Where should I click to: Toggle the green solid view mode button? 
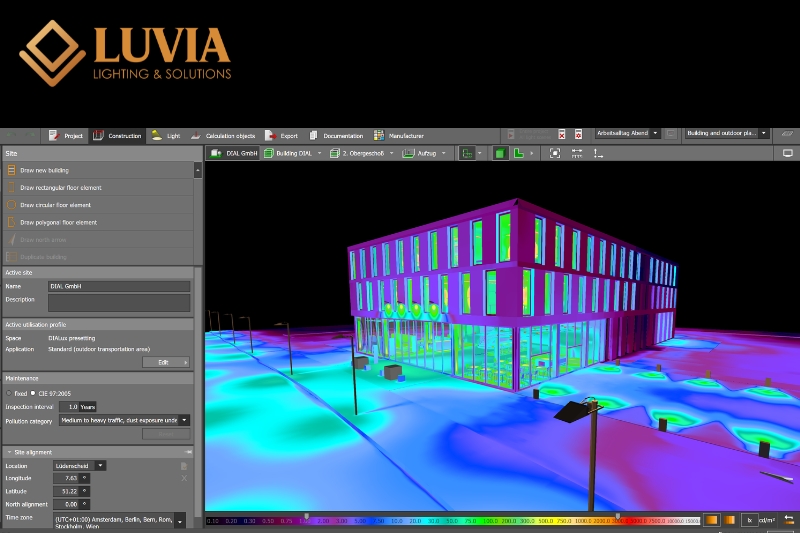(x=500, y=153)
